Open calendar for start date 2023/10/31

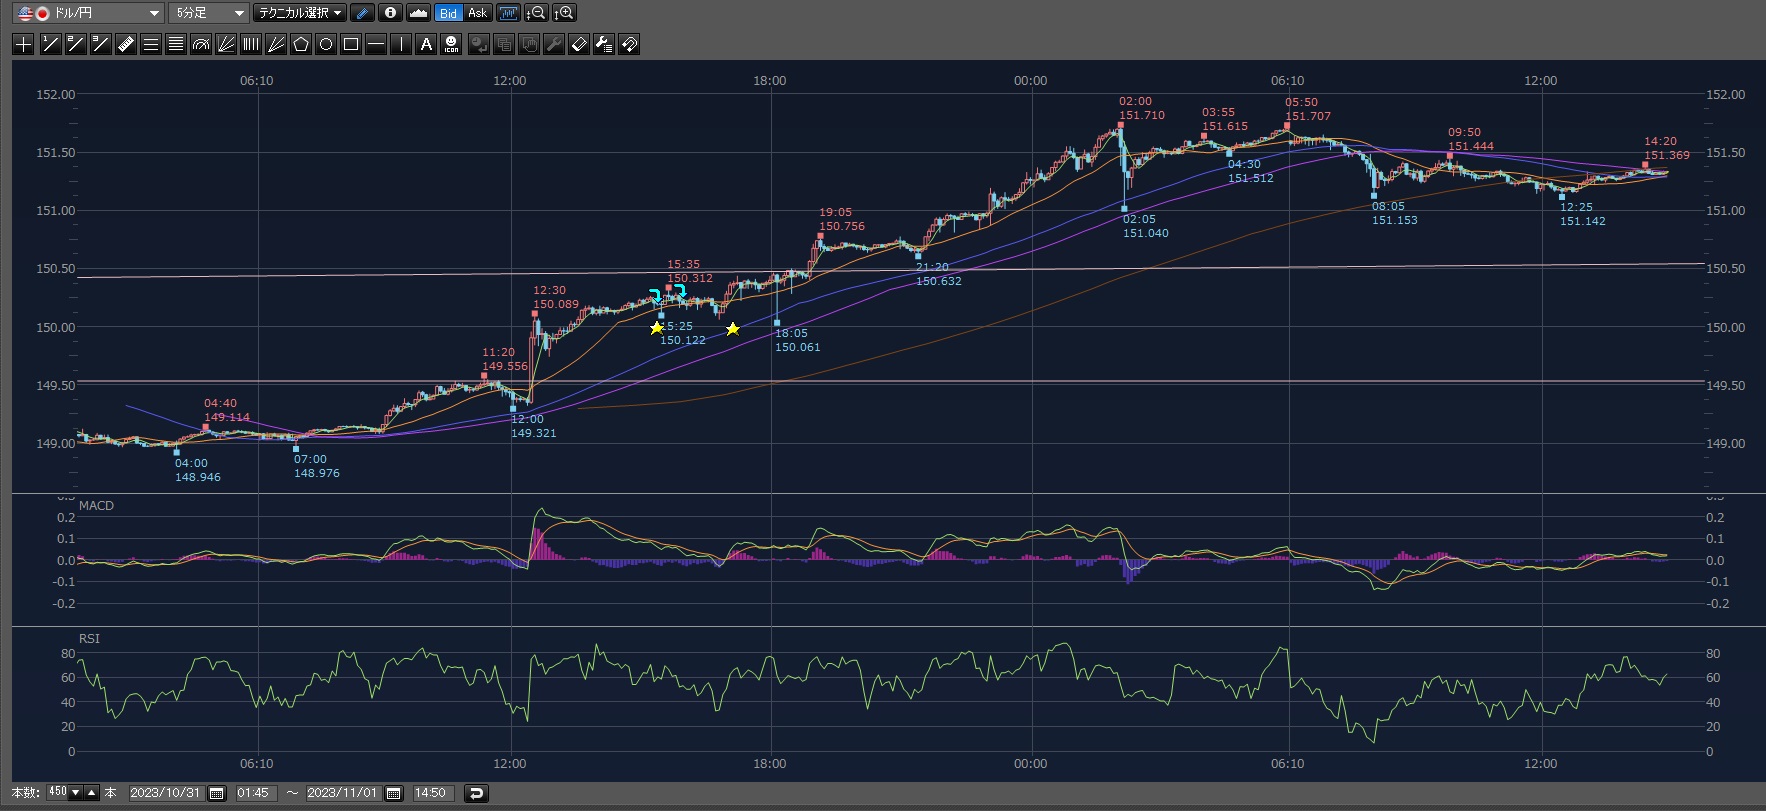point(216,793)
